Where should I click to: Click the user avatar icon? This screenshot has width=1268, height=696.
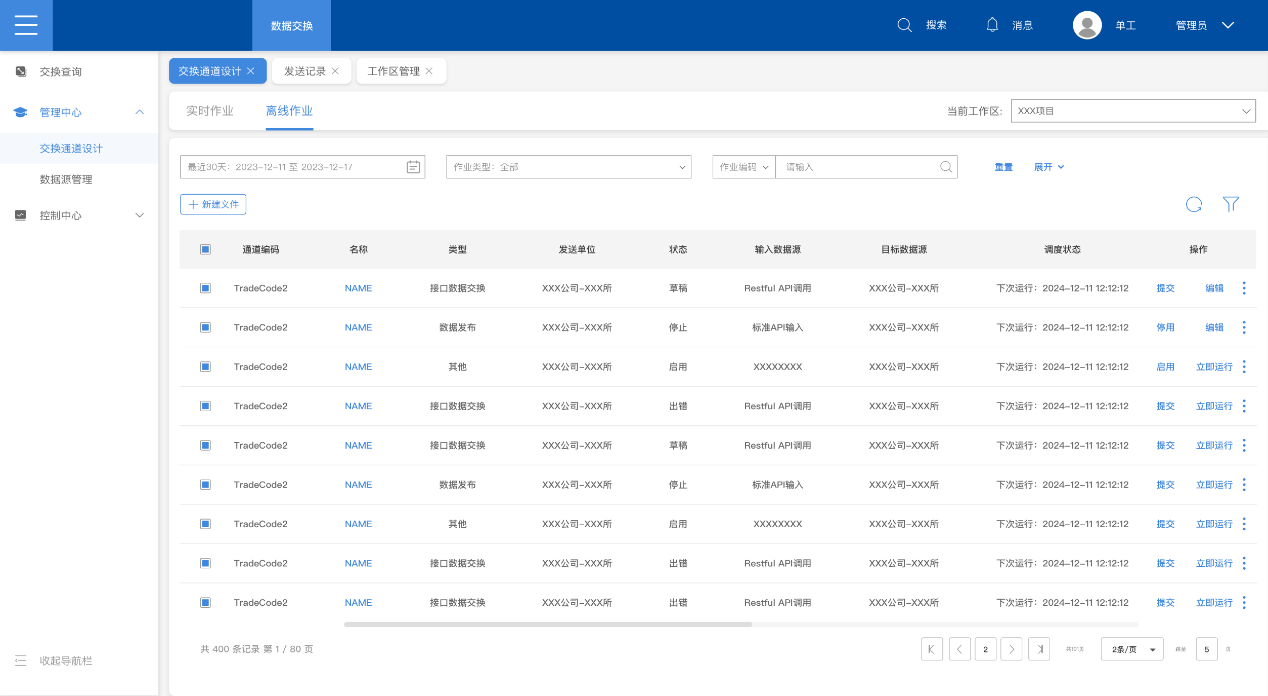coord(1087,25)
